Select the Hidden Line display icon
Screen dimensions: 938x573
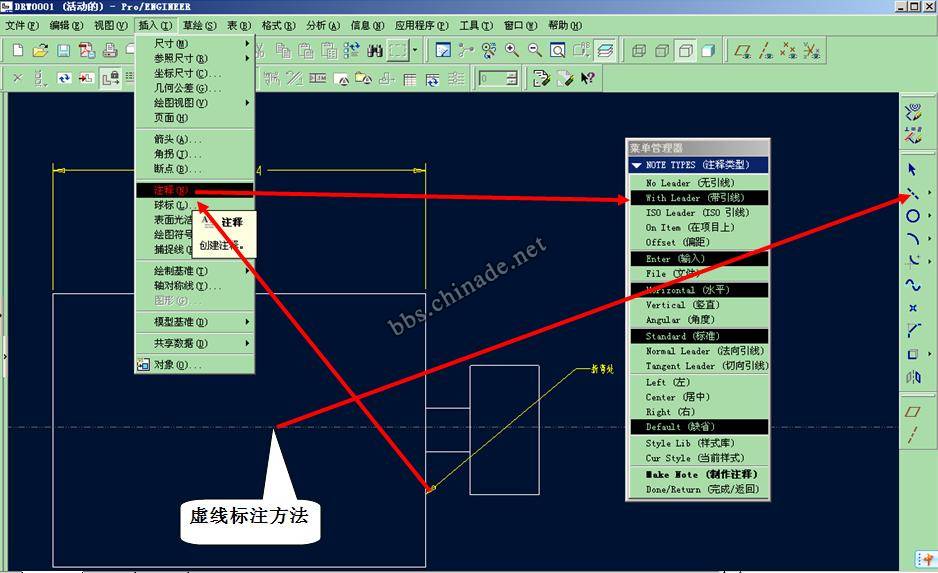pos(662,51)
